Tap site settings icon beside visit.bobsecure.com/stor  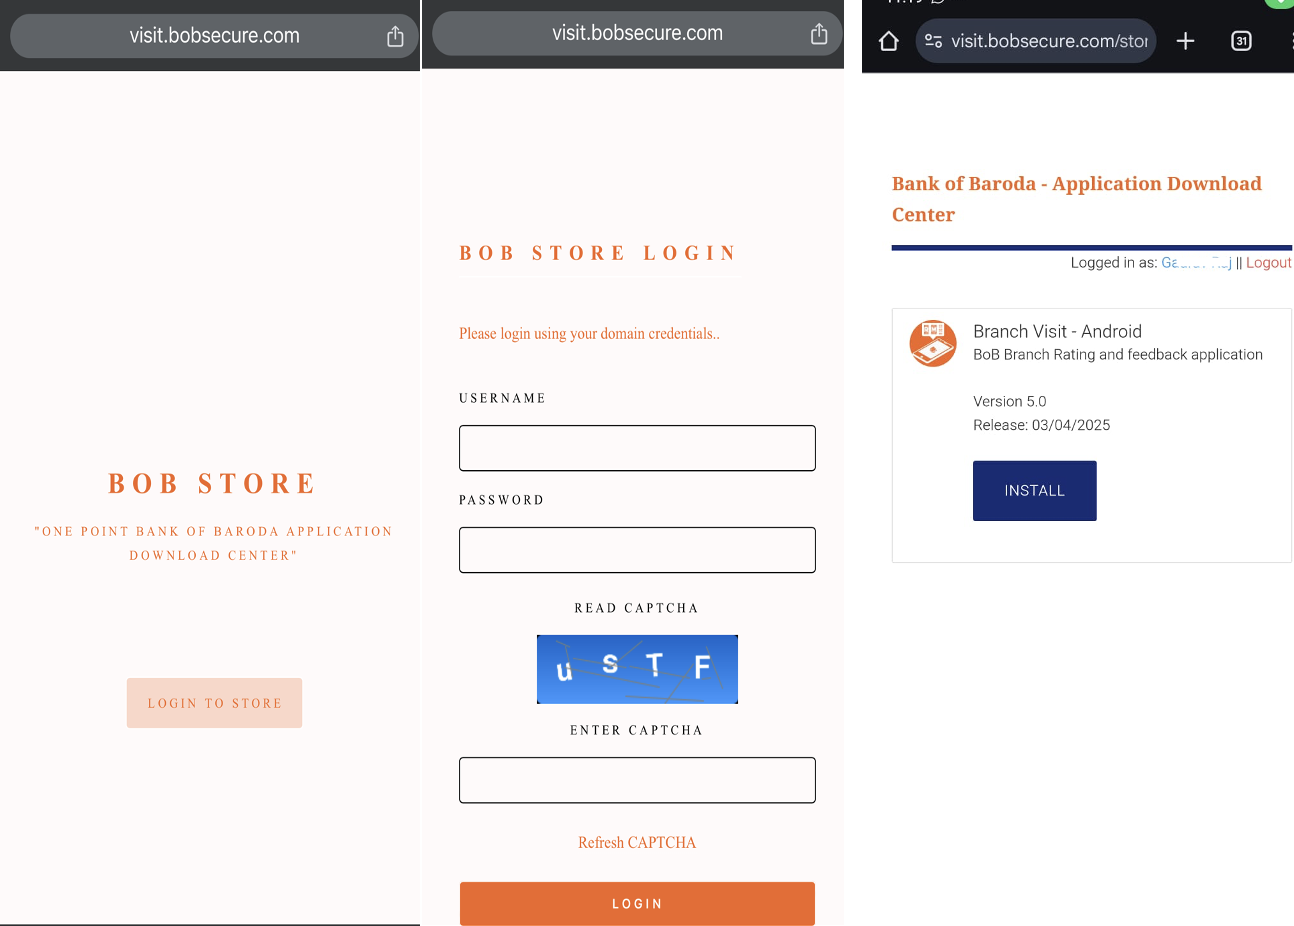click(933, 41)
